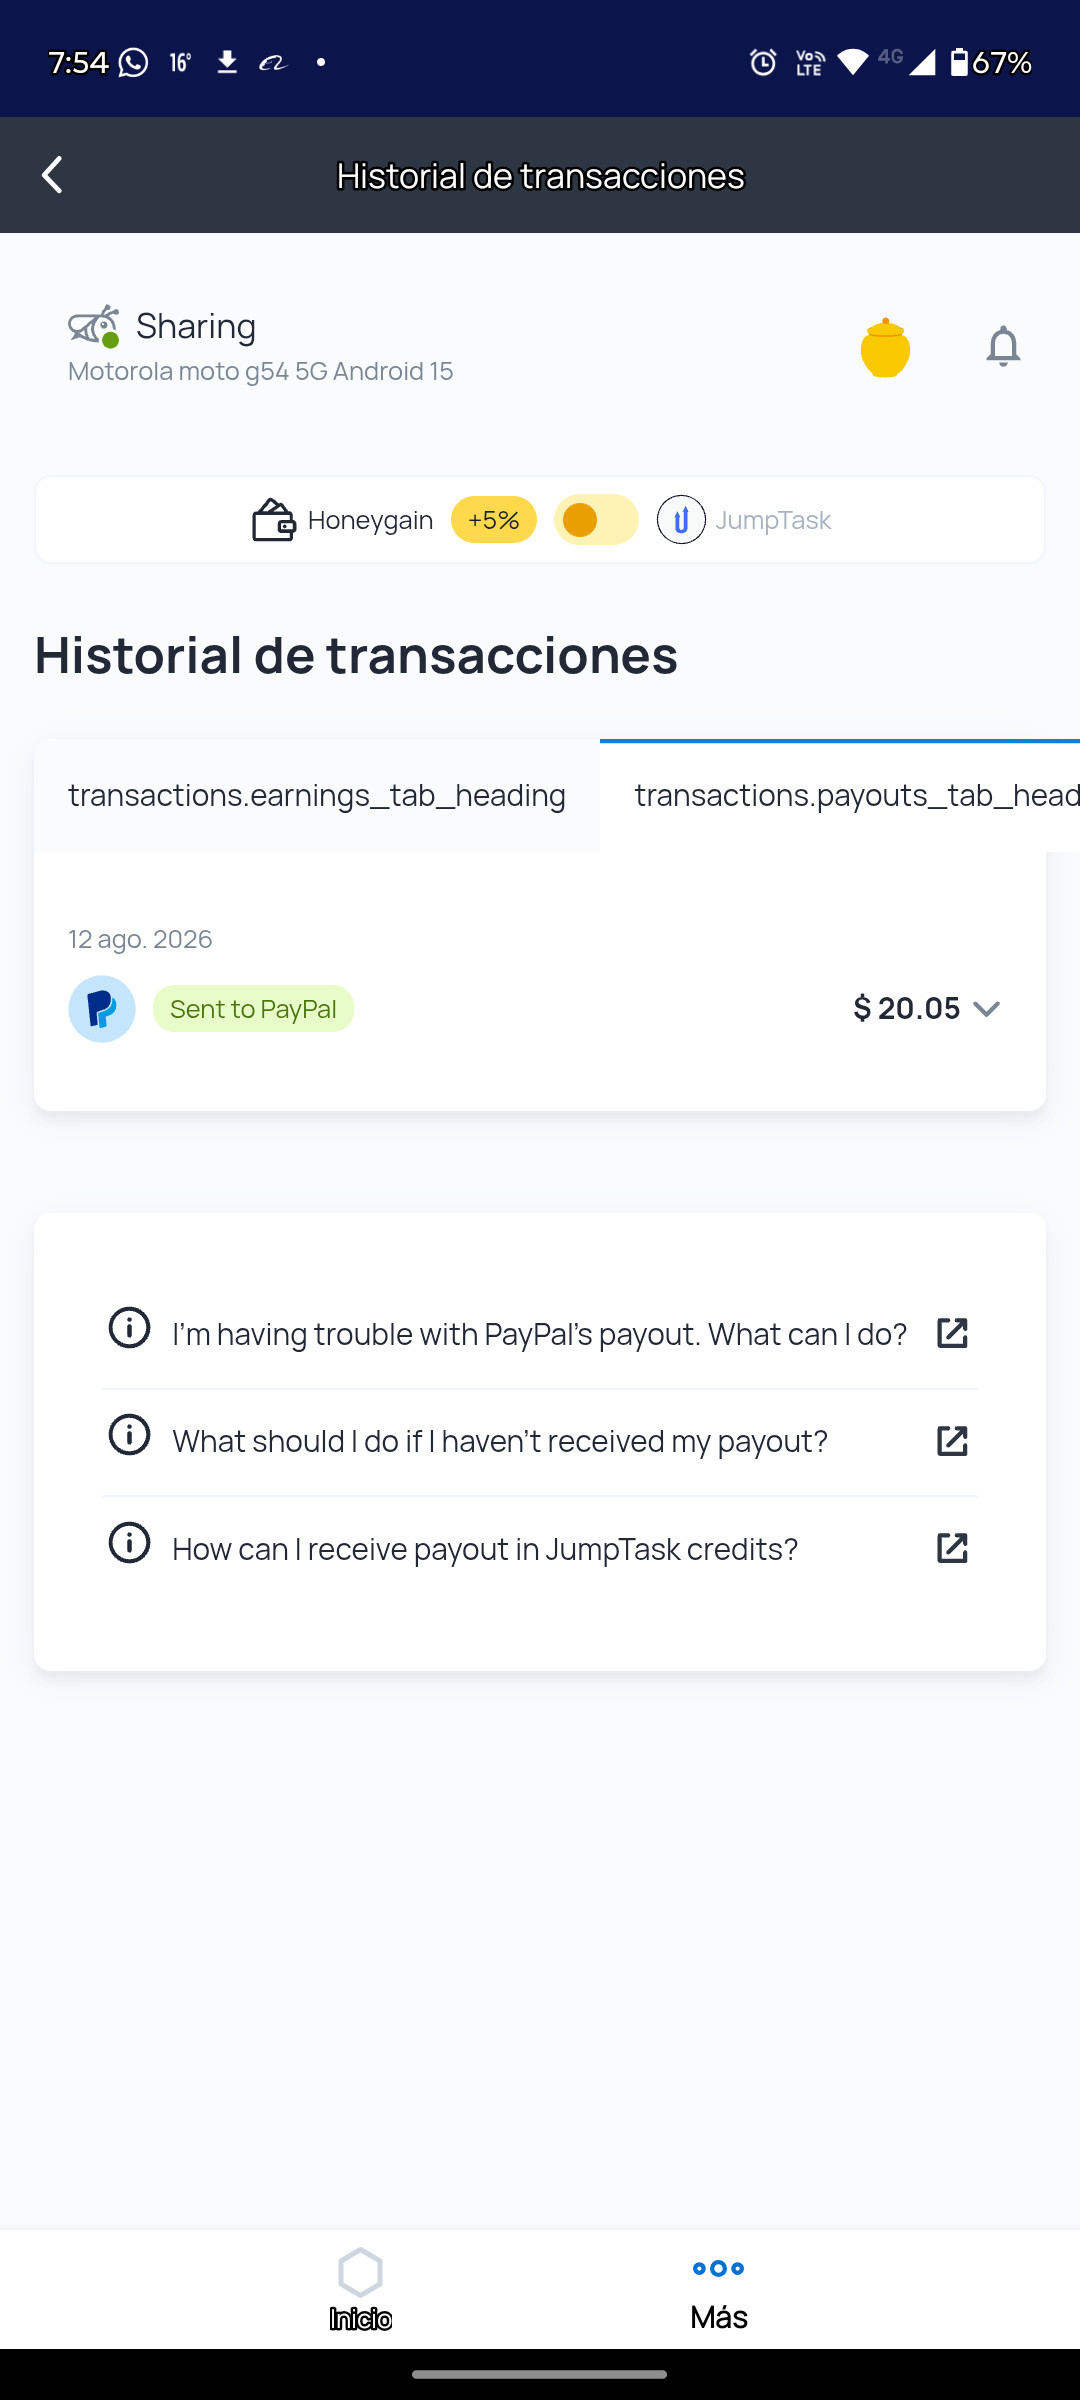Image resolution: width=1080 pixels, height=2400 pixels.
Task: Select transactions.payouts_tab_heading tab
Action: [x=840, y=796]
